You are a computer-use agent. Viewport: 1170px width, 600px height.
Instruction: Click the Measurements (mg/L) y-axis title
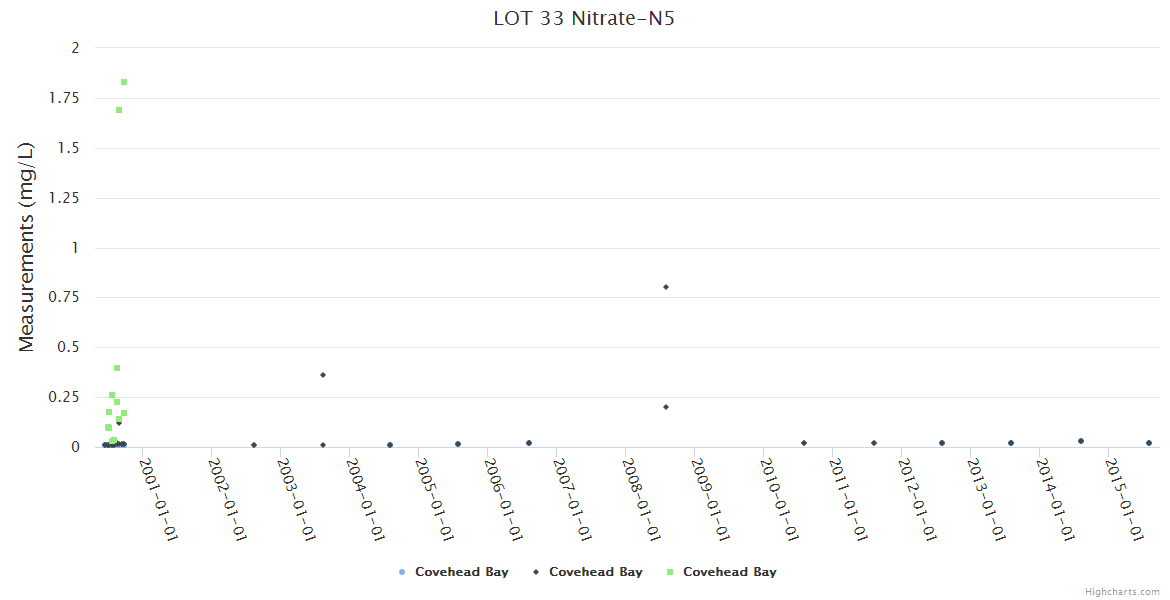click(x=27, y=247)
